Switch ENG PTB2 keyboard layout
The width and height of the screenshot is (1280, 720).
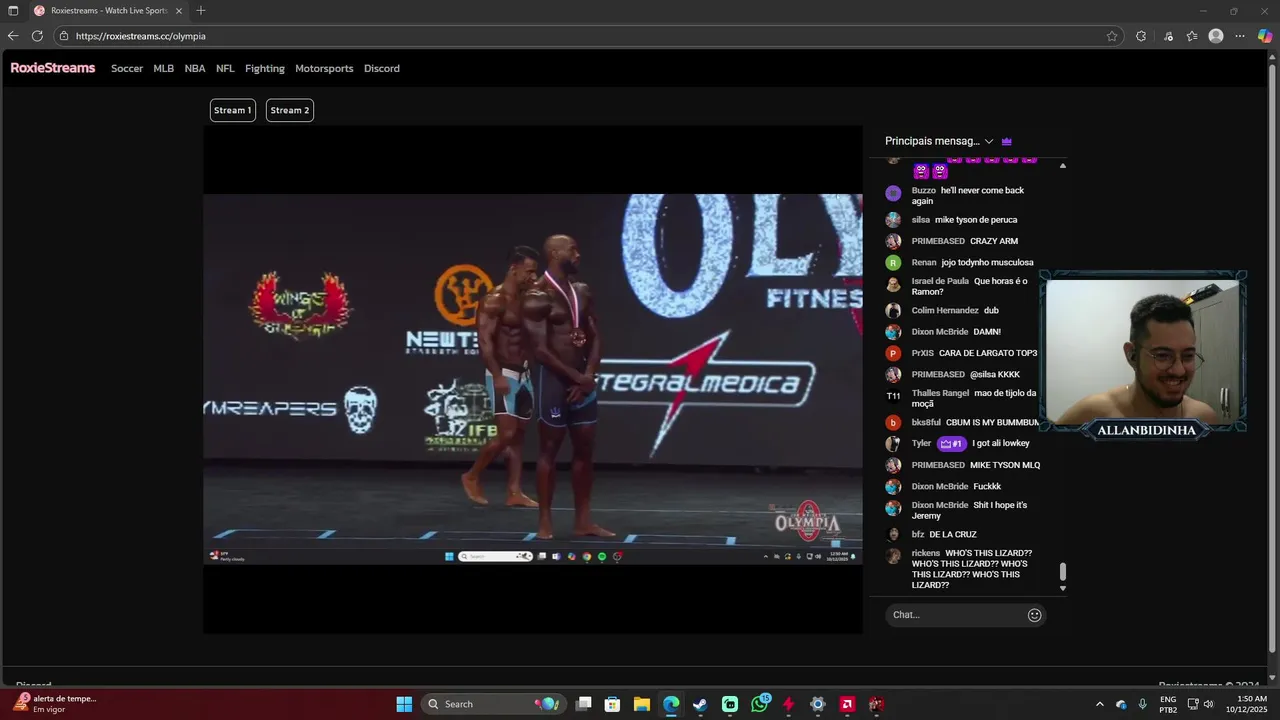[x=1168, y=704]
